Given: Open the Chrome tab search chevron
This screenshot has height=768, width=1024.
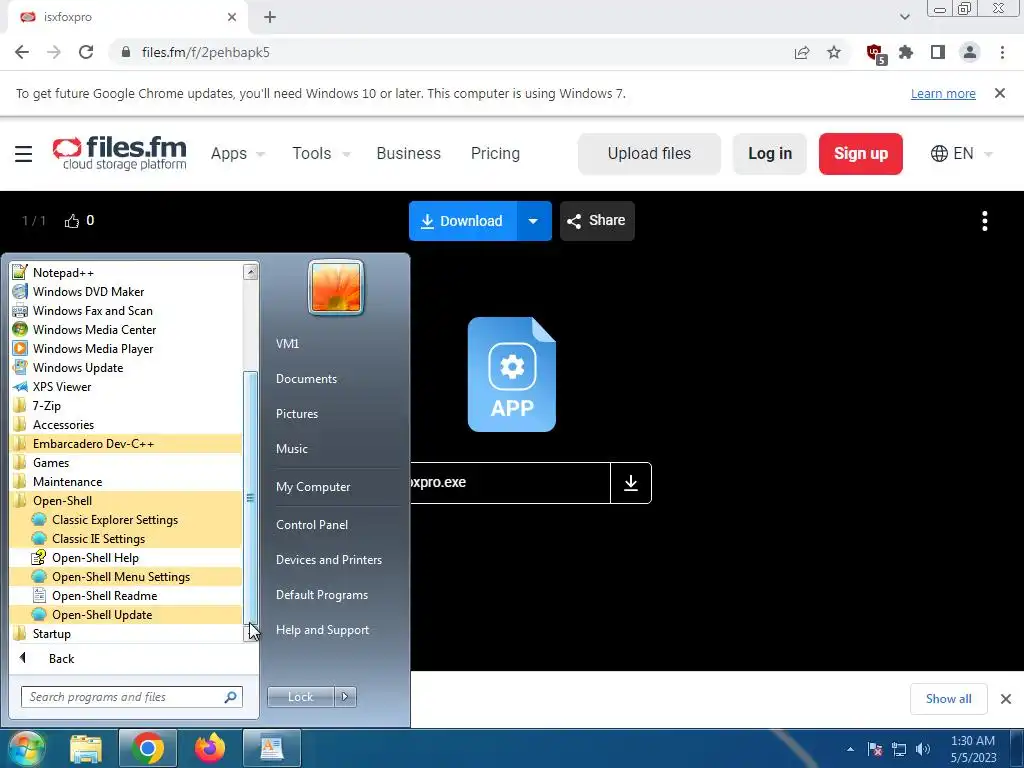Looking at the screenshot, I should point(904,17).
